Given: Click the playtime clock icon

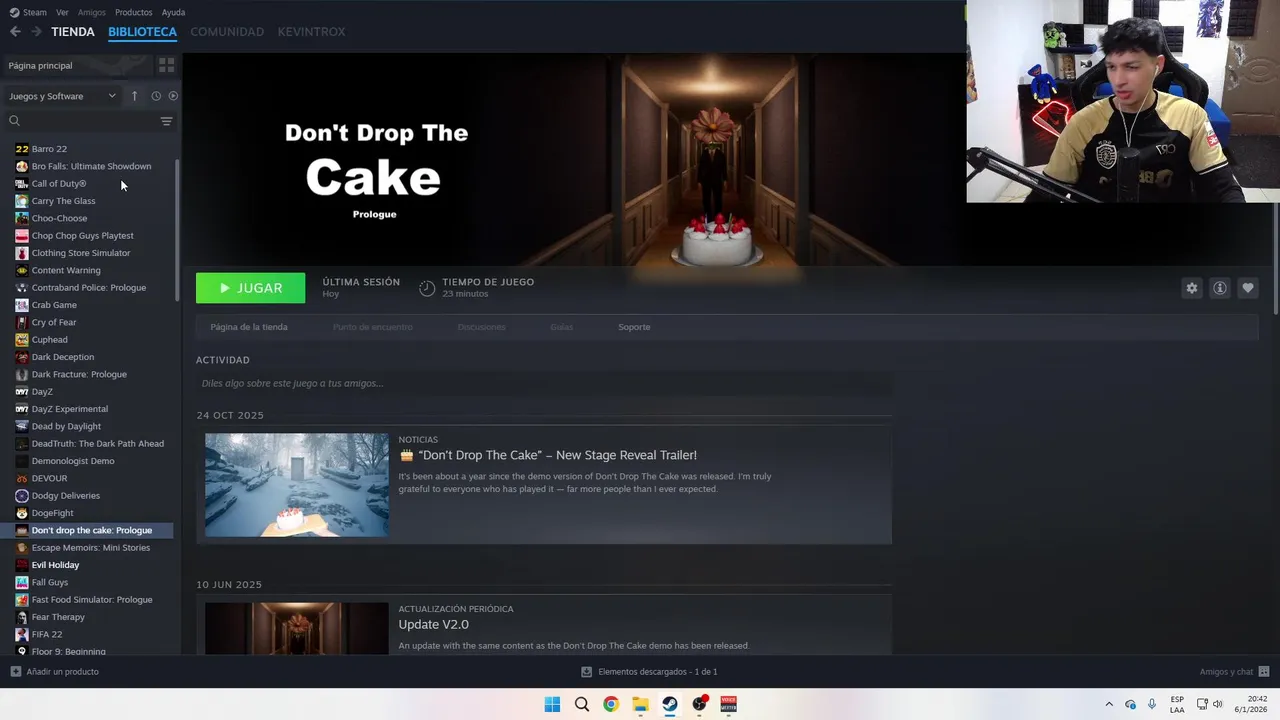Looking at the screenshot, I should 427,288.
